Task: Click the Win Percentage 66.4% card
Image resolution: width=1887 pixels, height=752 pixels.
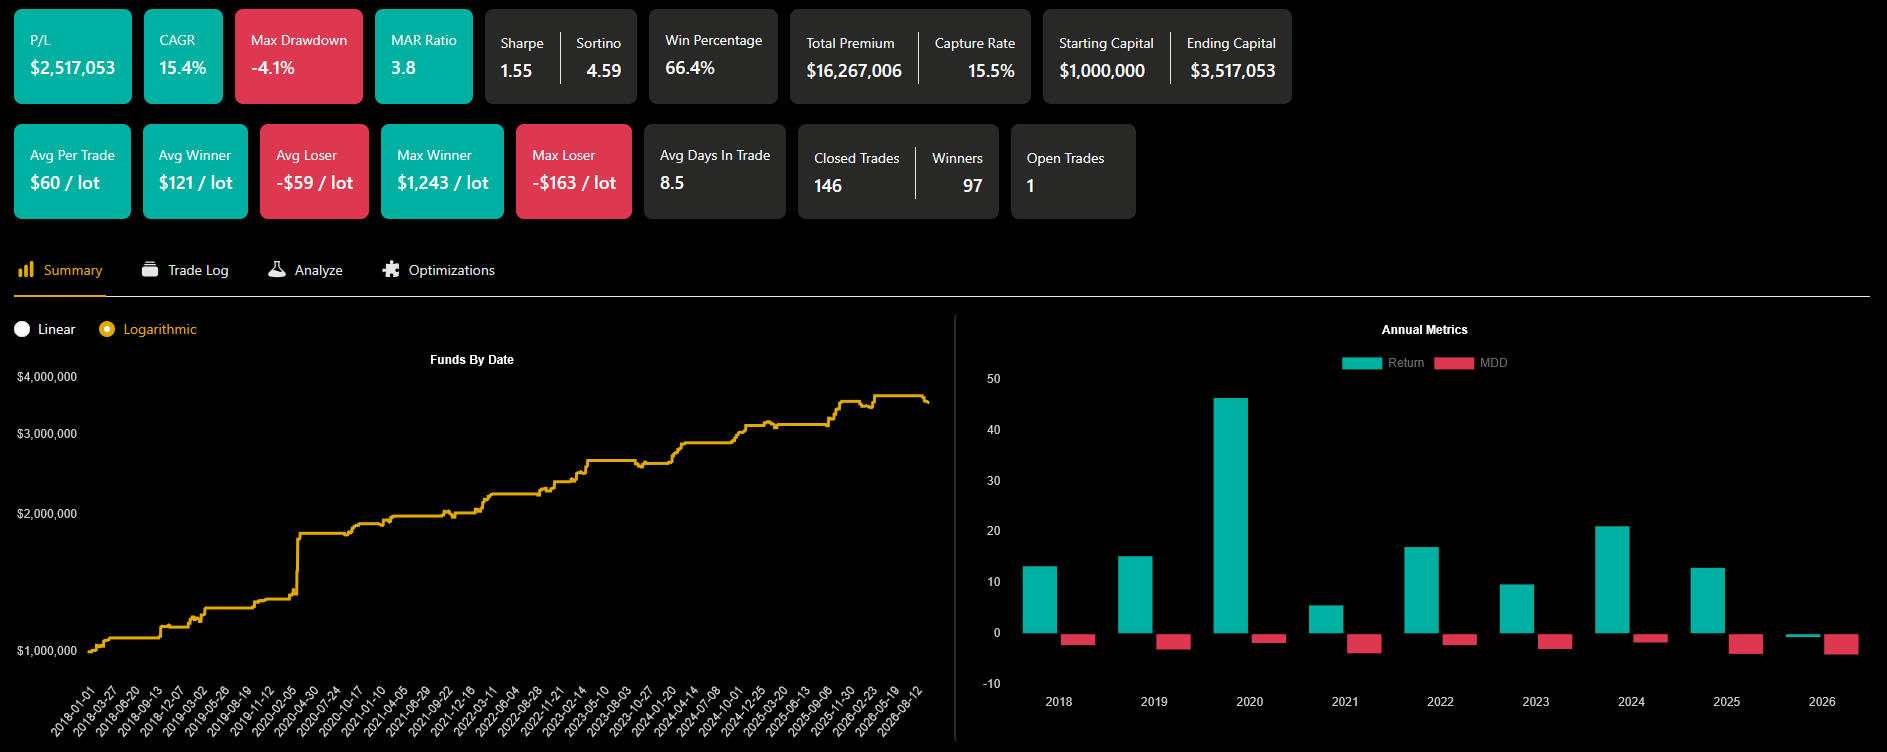Action: pos(713,56)
